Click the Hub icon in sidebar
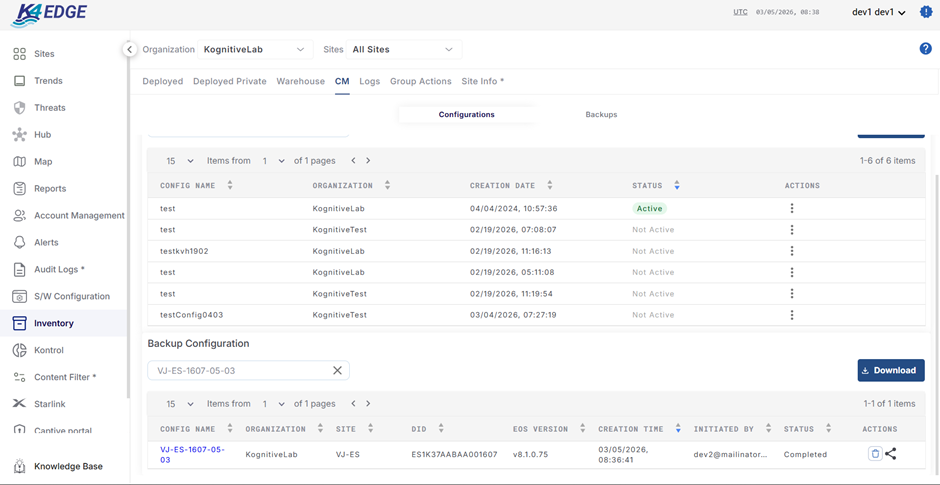 pyautogui.click(x=19, y=135)
